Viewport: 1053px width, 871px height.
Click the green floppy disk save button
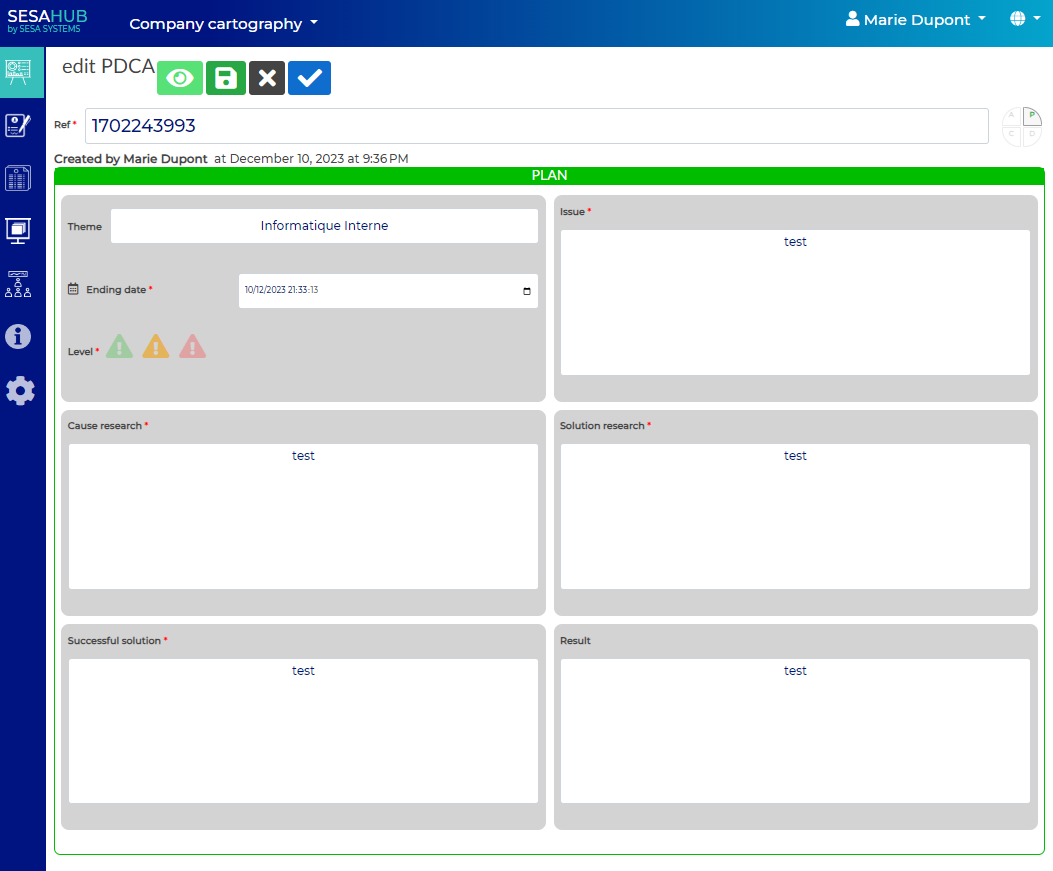coord(226,78)
